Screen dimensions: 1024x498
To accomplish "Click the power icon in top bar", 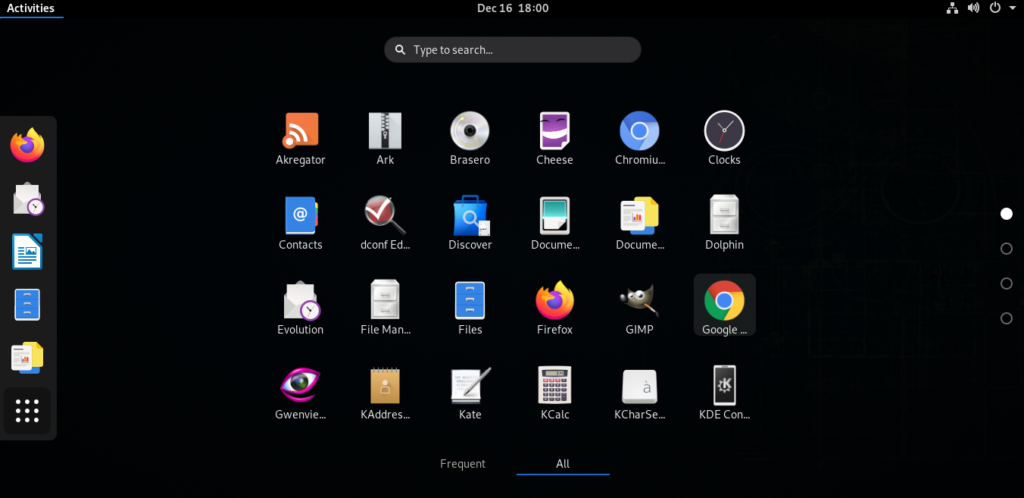I will click(x=995, y=8).
